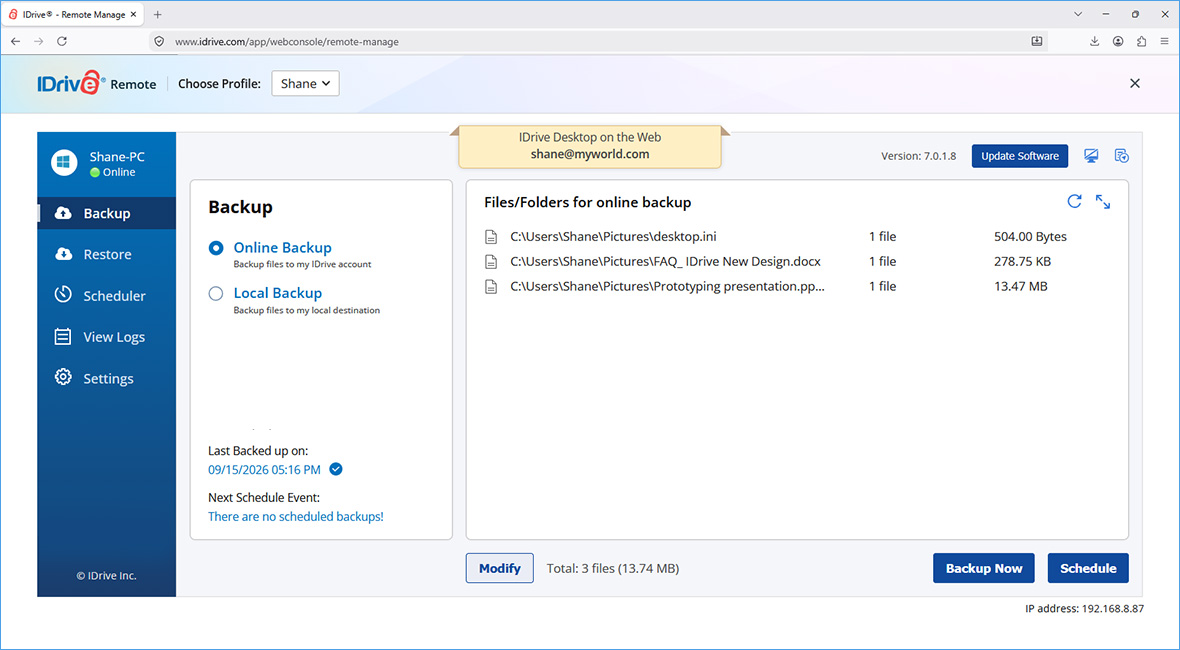Image resolution: width=1180 pixels, height=650 pixels.
Task: Click the Modify button
Action: click(x=500, y=568)
